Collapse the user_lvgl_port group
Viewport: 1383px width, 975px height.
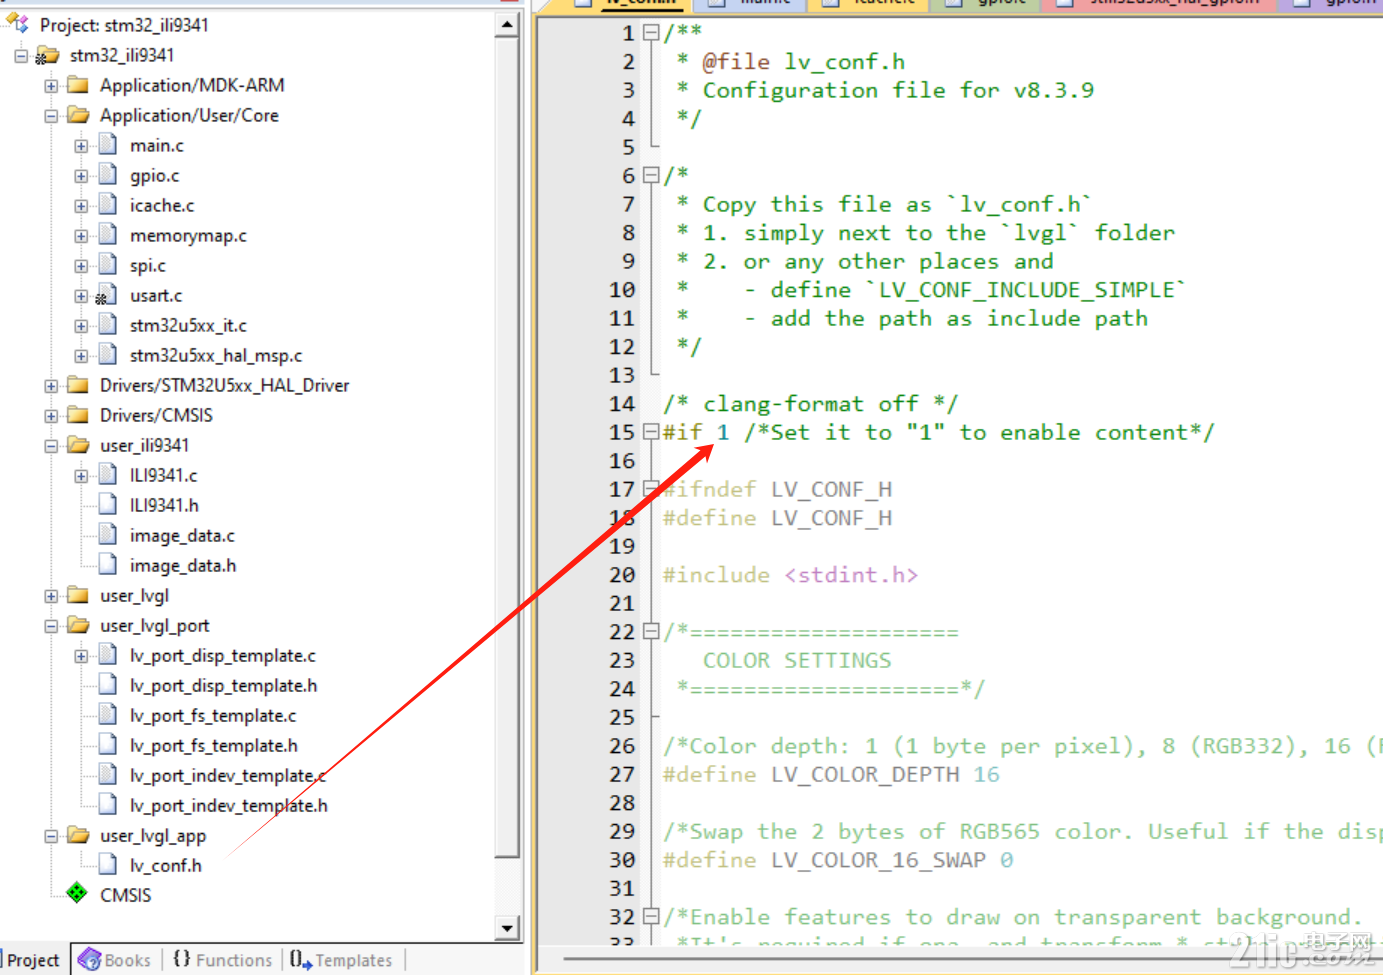point(51,626)
